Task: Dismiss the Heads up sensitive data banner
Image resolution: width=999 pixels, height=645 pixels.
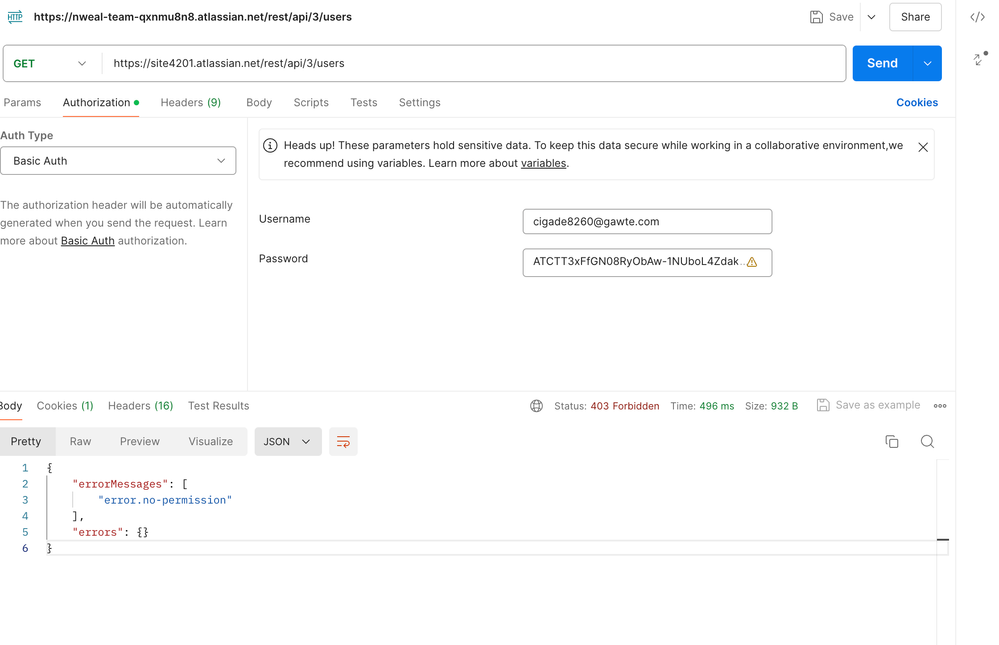Action: pyautogui.click(x=923, y=147)
